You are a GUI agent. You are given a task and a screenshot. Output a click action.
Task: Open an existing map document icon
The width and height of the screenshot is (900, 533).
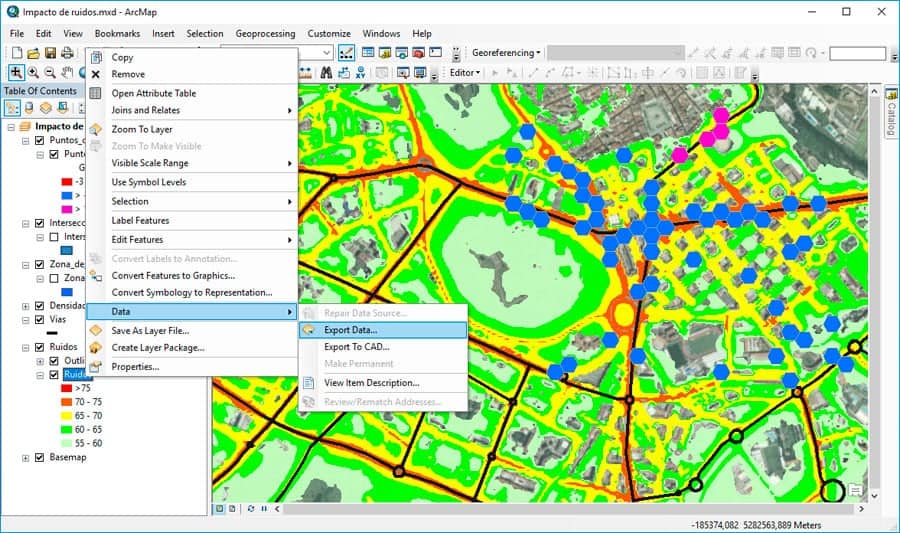(x=33, y=53)
